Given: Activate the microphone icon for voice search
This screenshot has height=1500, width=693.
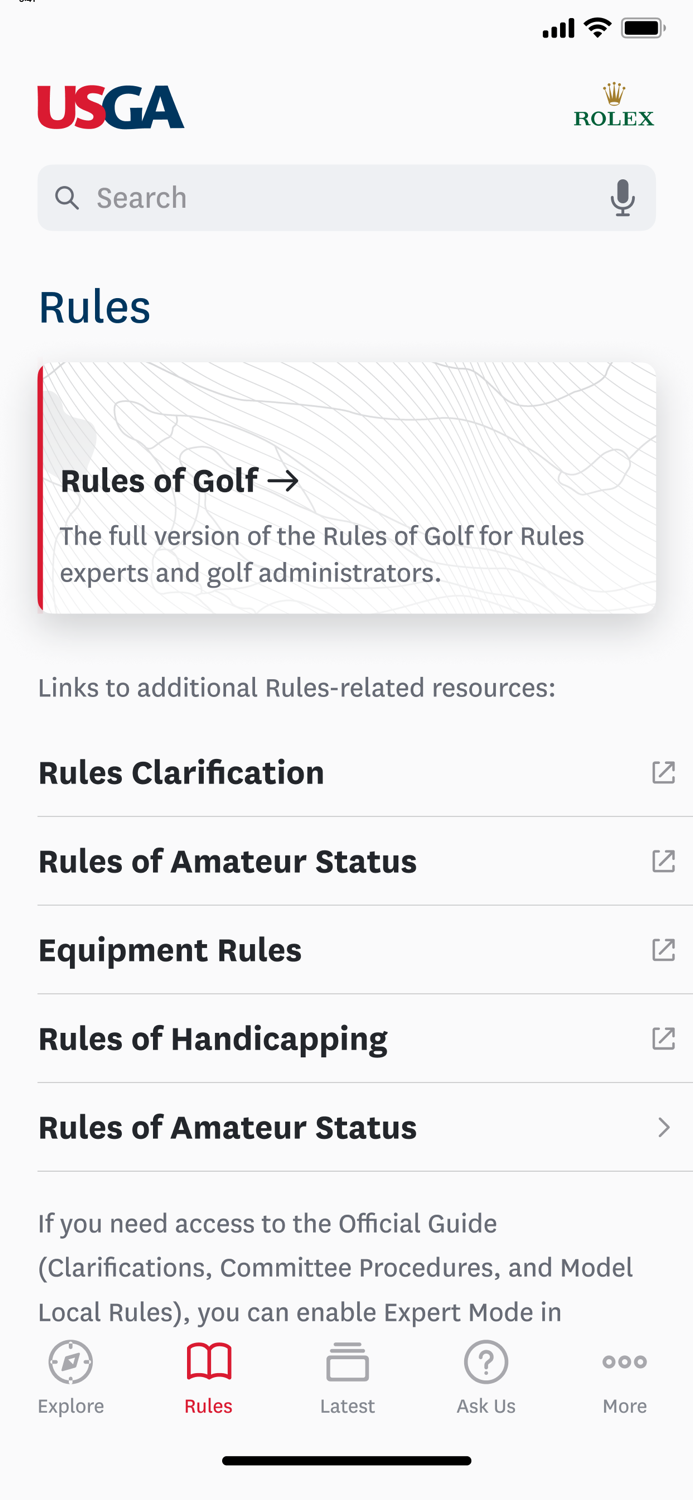Looking at the screenshot, I should tap(622, 198).
